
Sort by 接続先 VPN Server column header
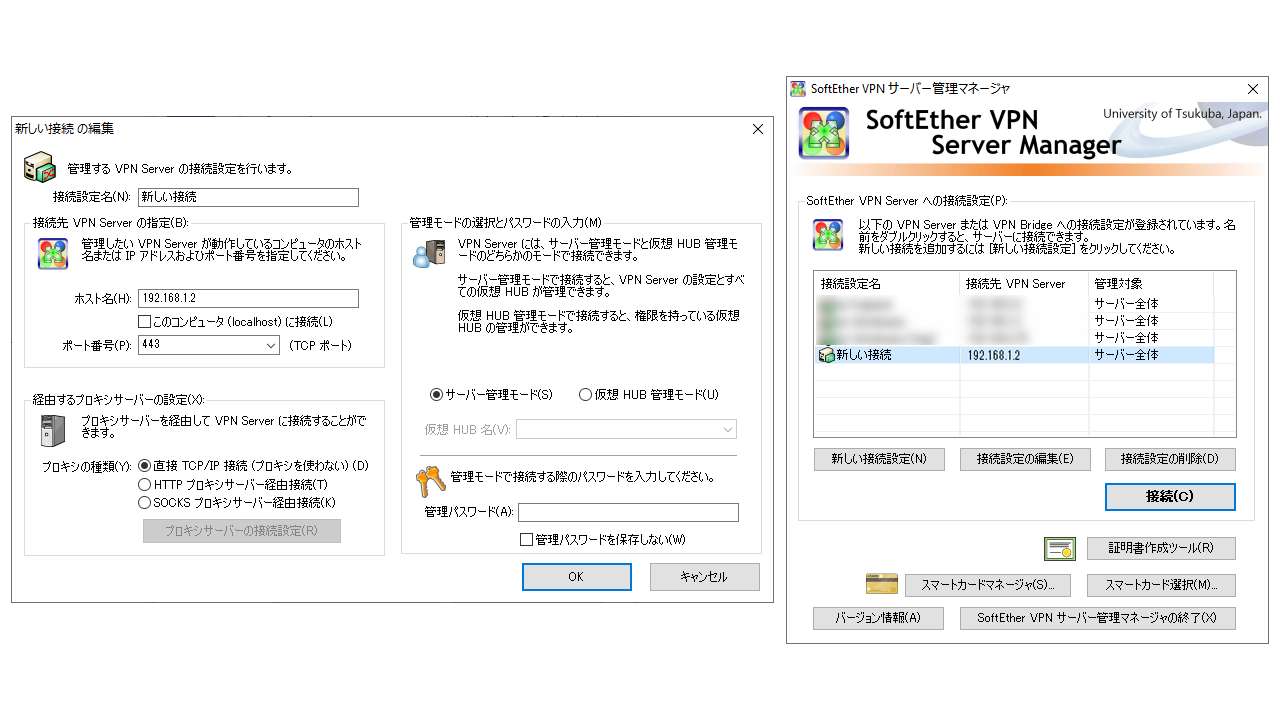point(1024,284)
